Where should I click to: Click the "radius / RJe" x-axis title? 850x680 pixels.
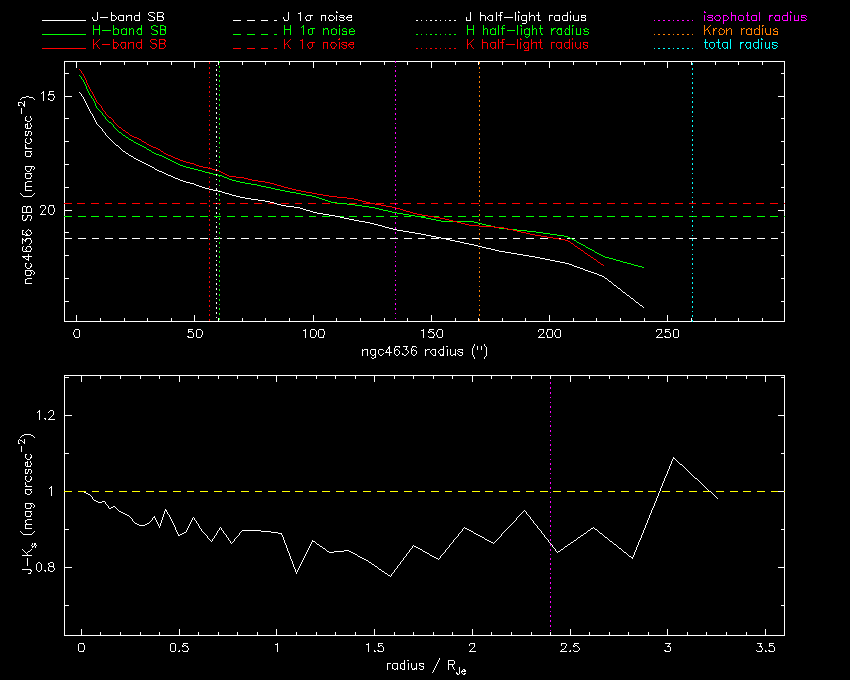[x=423, y=666]
